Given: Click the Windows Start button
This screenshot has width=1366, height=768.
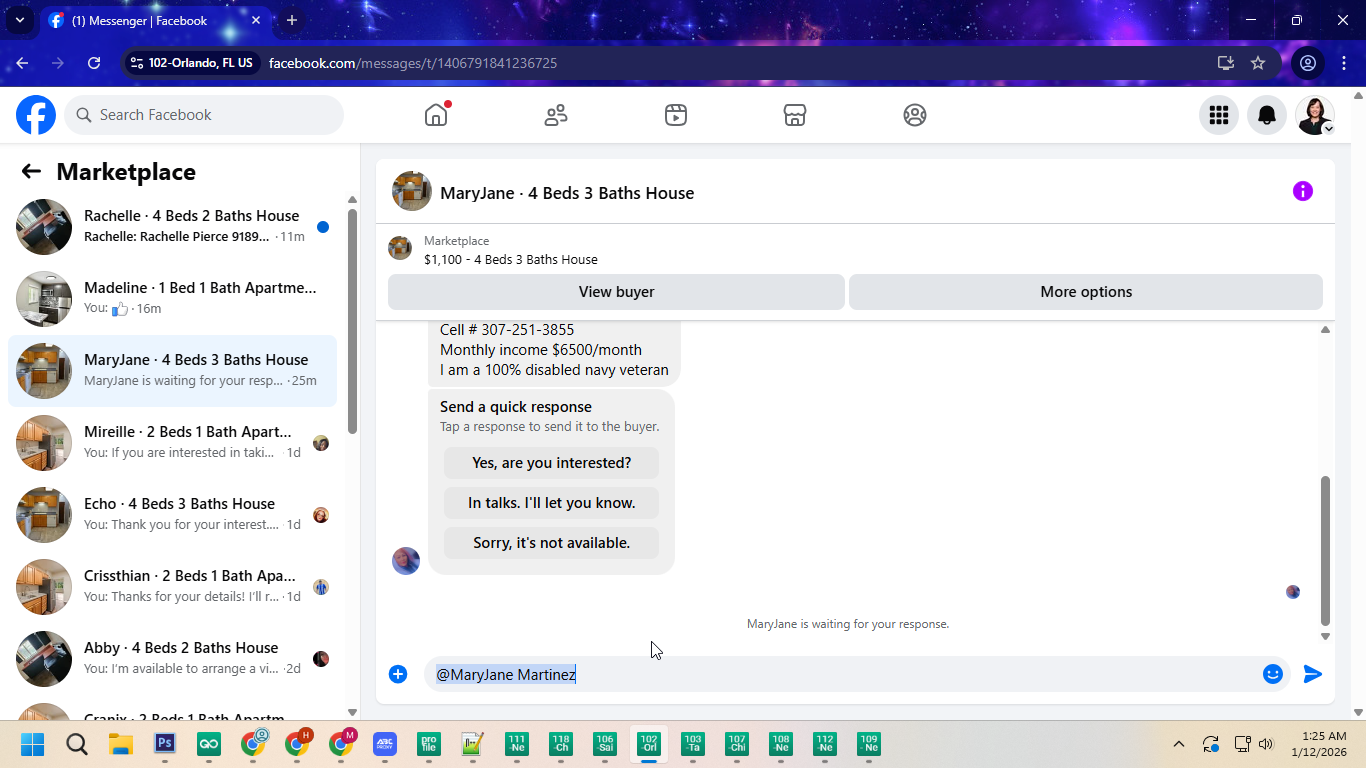Looking at the screenshot, I should (33, 744).
